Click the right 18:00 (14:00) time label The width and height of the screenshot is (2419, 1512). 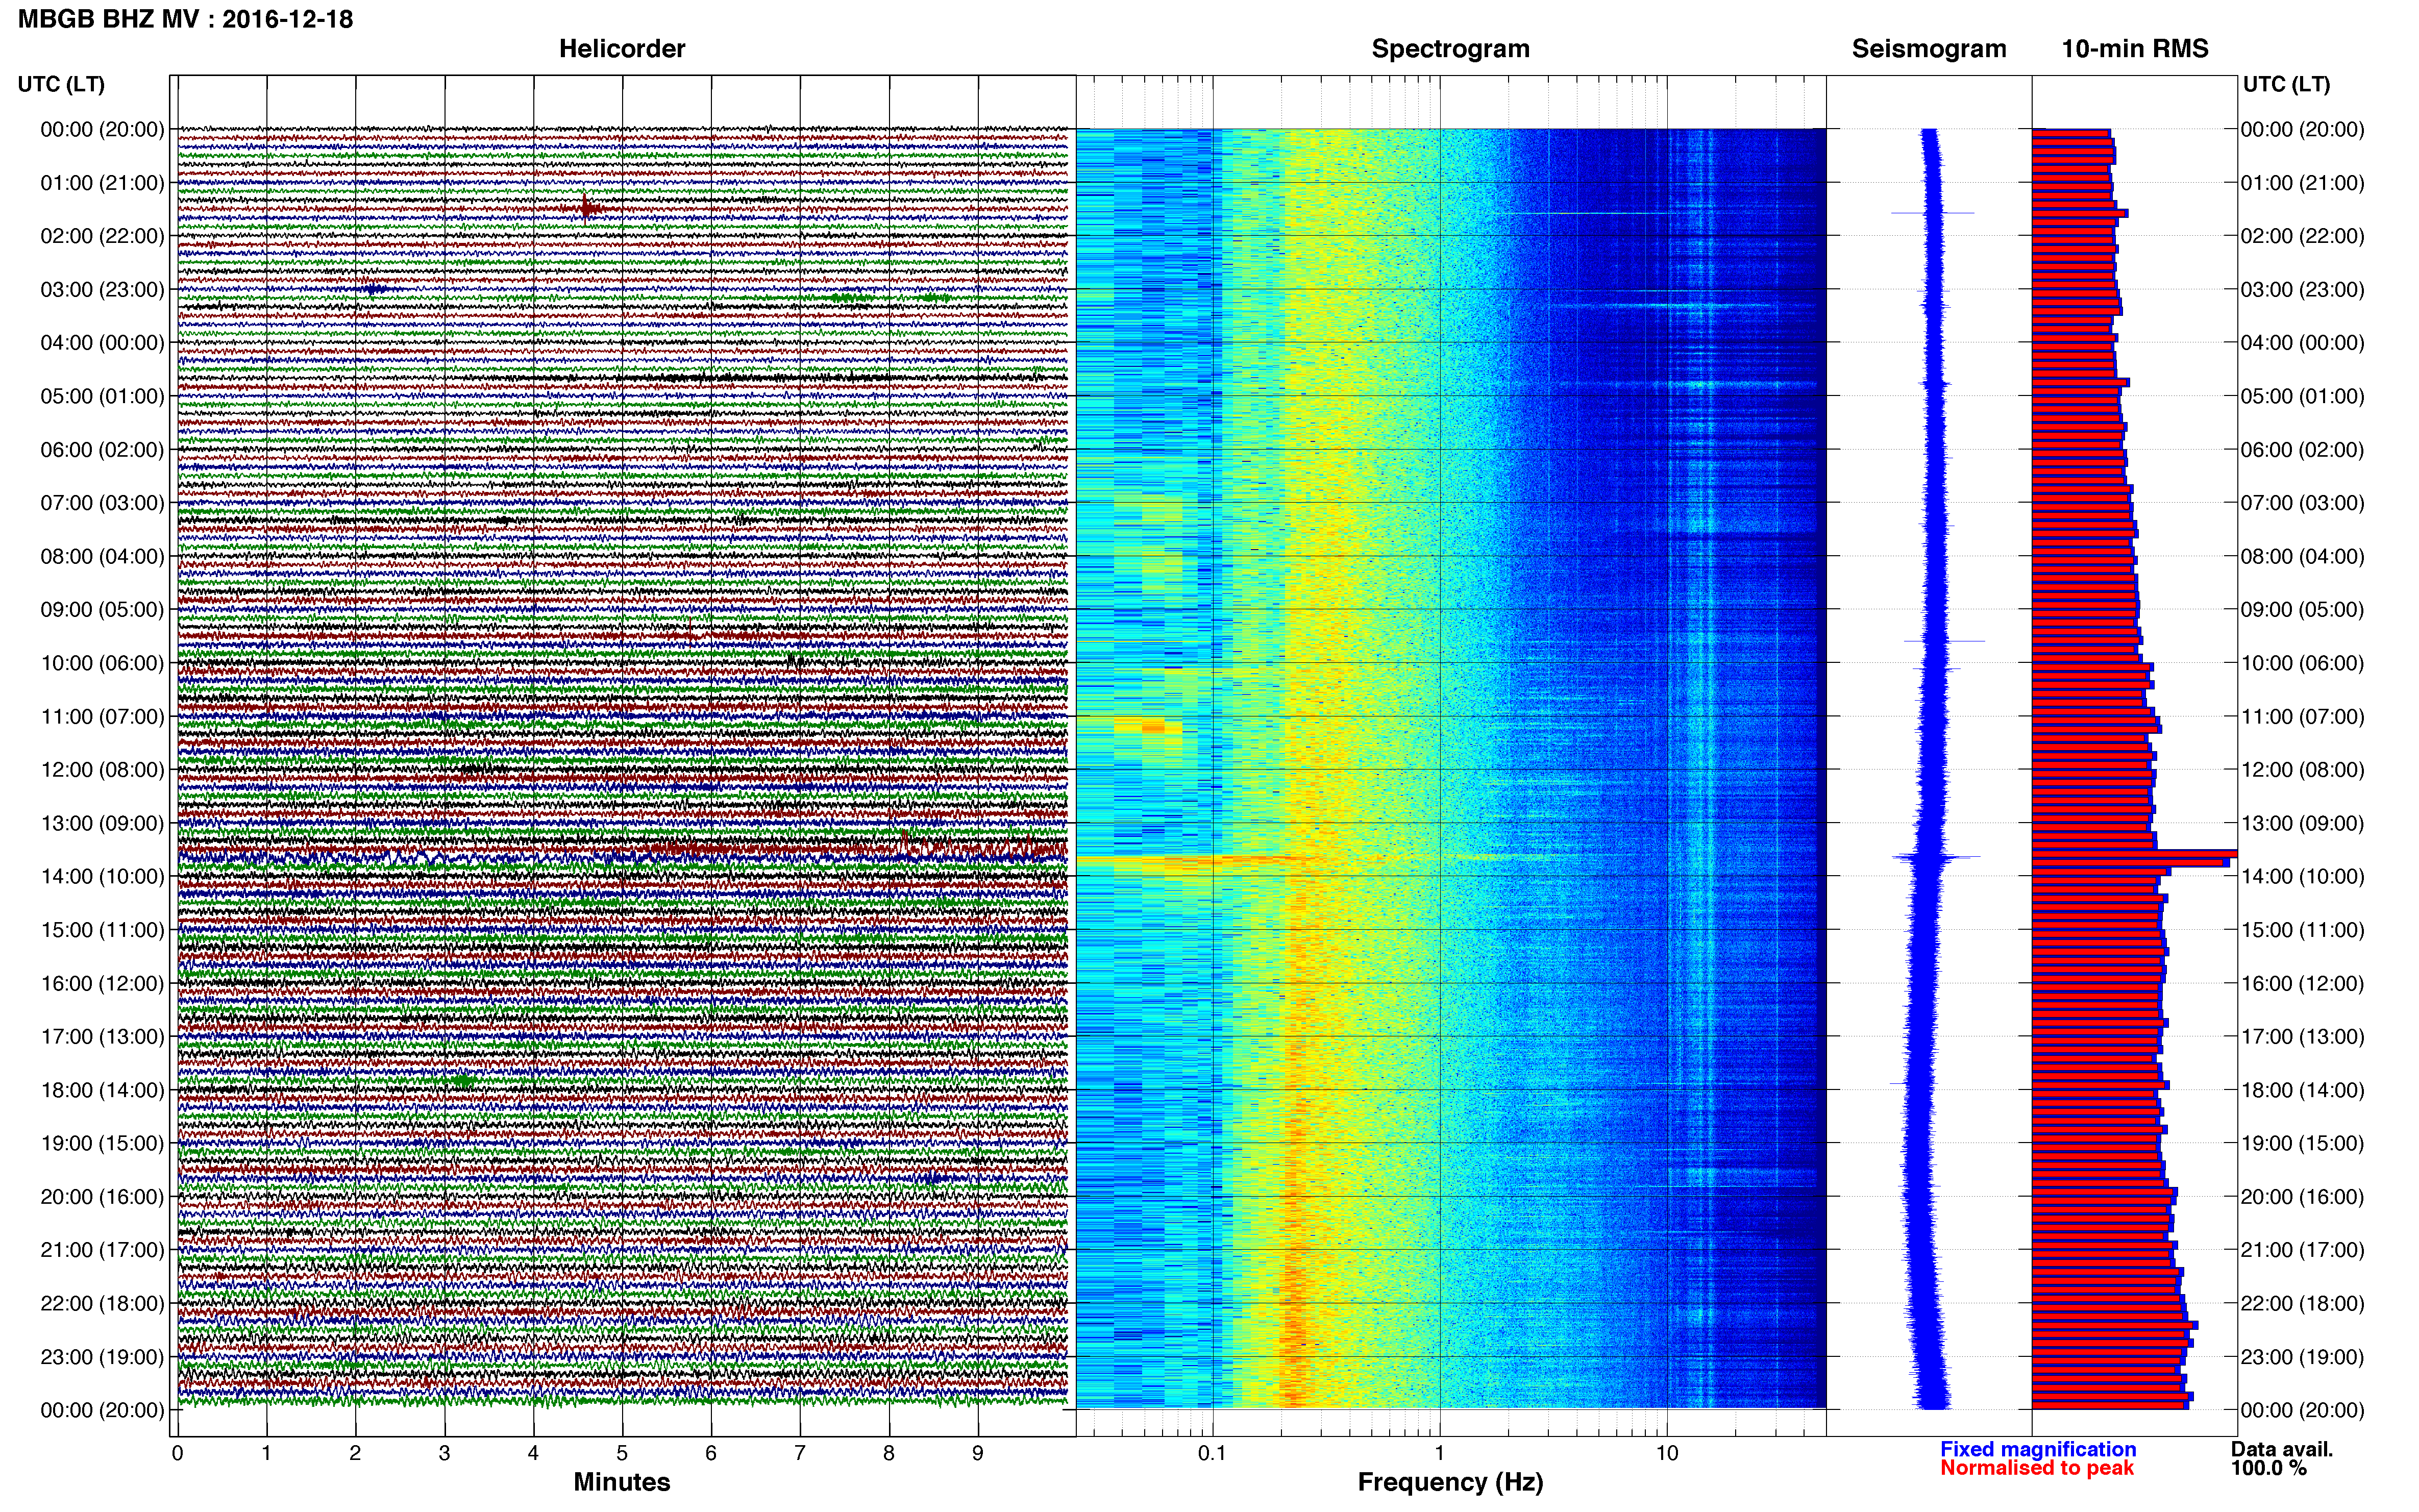[x=2302, y=1090]
